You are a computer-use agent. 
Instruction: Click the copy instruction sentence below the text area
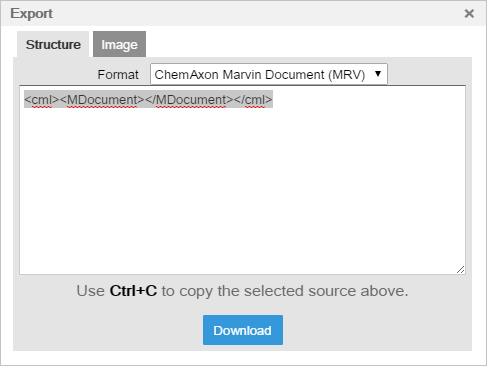click(x=242, y=291)
